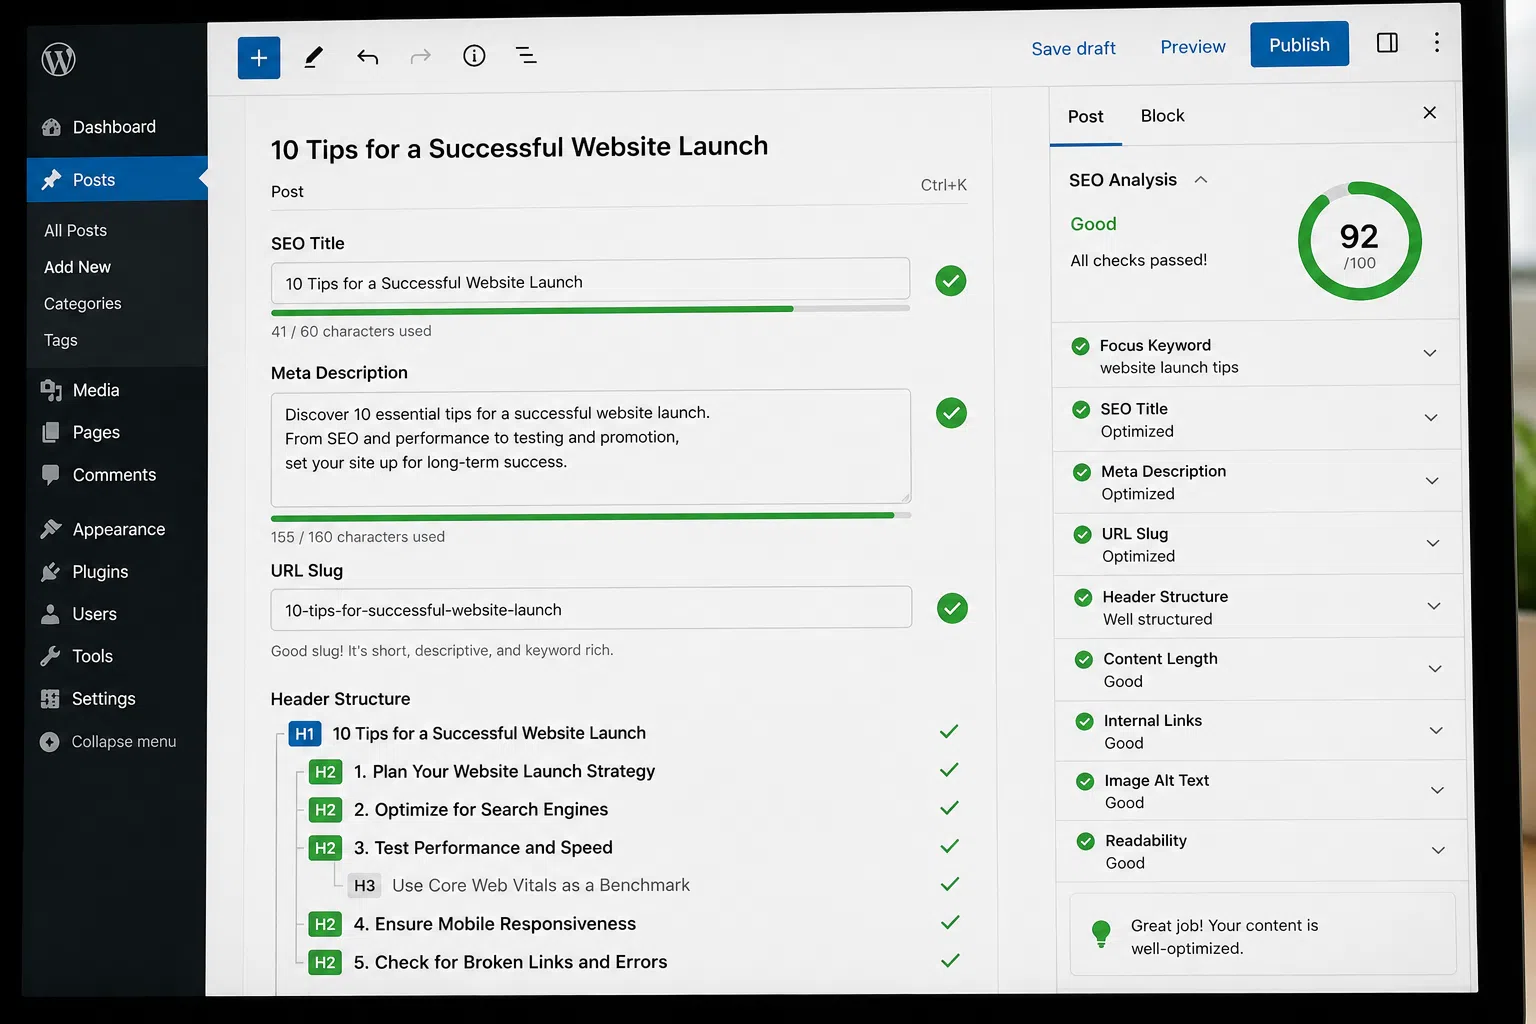Click the 92/100 SEO score ring
1536x1024 pixels.
point(1360,241)
